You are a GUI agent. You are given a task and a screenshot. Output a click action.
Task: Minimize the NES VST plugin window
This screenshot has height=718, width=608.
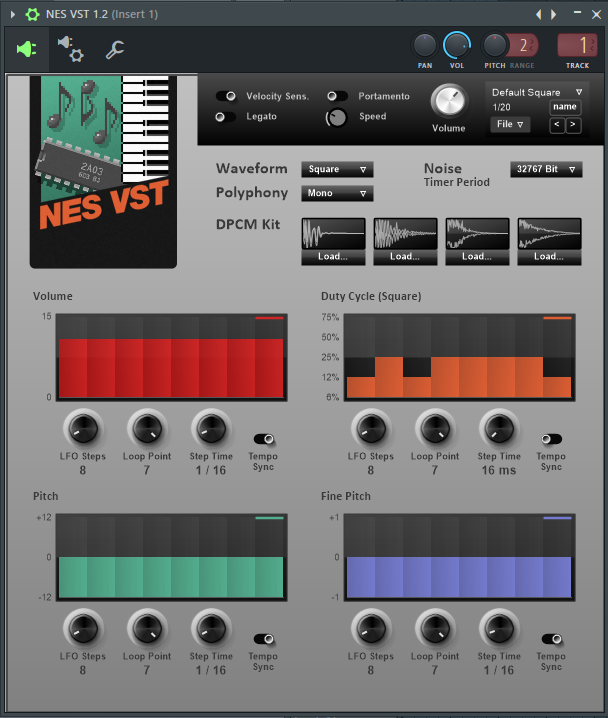coord(577,14)
